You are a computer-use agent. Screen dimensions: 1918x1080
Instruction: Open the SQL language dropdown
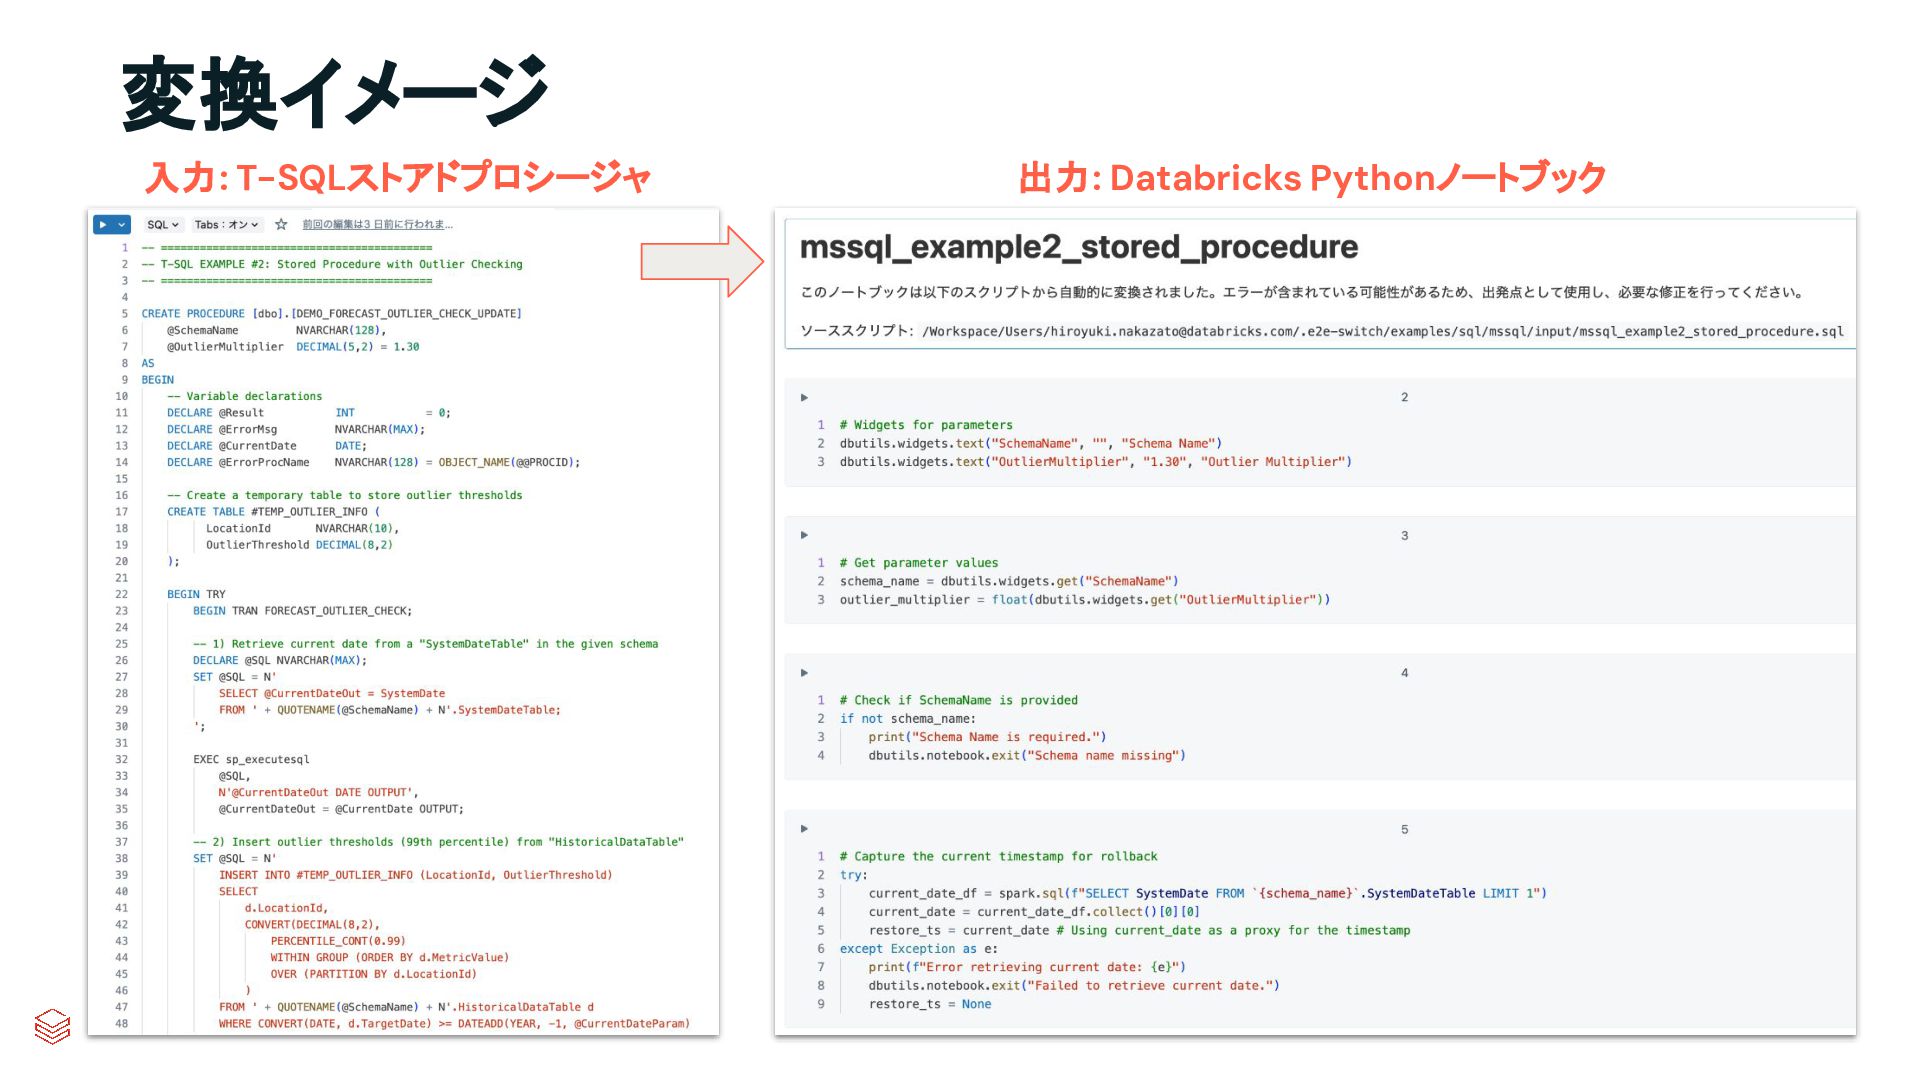point(163,225)
